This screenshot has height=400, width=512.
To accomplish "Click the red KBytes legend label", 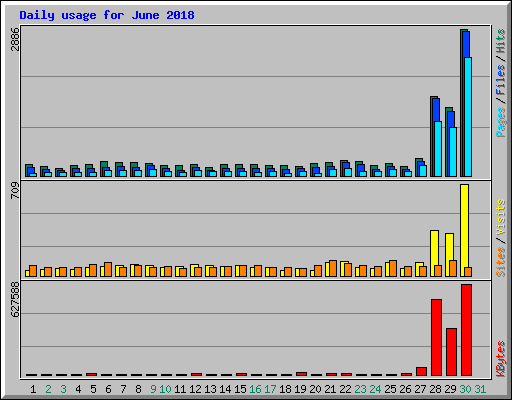I will click(500, 358).
